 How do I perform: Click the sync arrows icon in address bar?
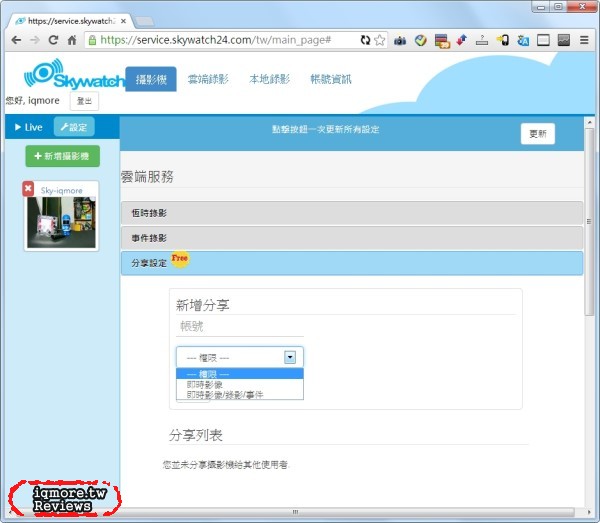pyautogui.click(x=365, y=40)
